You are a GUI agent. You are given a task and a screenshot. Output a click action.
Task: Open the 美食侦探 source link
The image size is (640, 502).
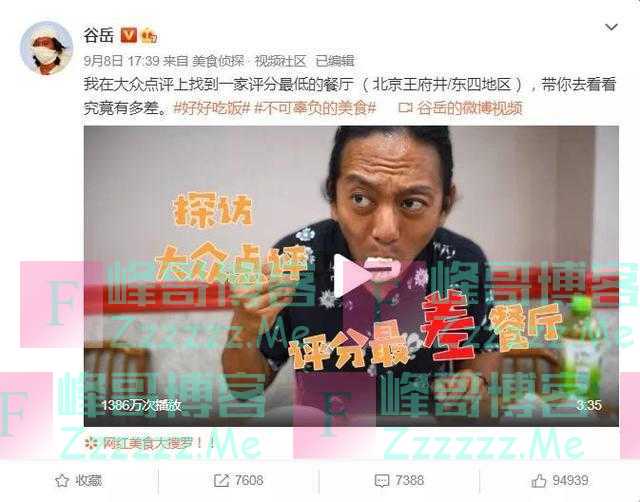pos(218,61)
